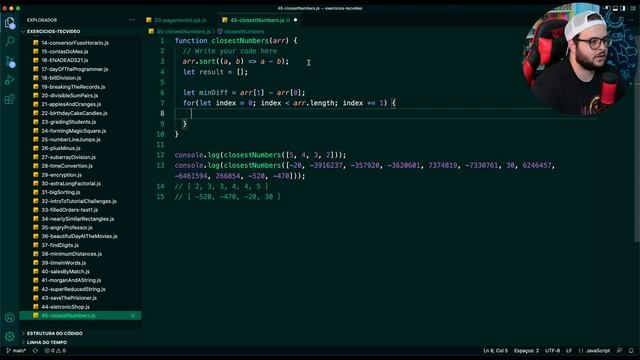The image size is (640, 360).
Task: Select the JavaScript language mode
Action: click(x=595, y=351)
